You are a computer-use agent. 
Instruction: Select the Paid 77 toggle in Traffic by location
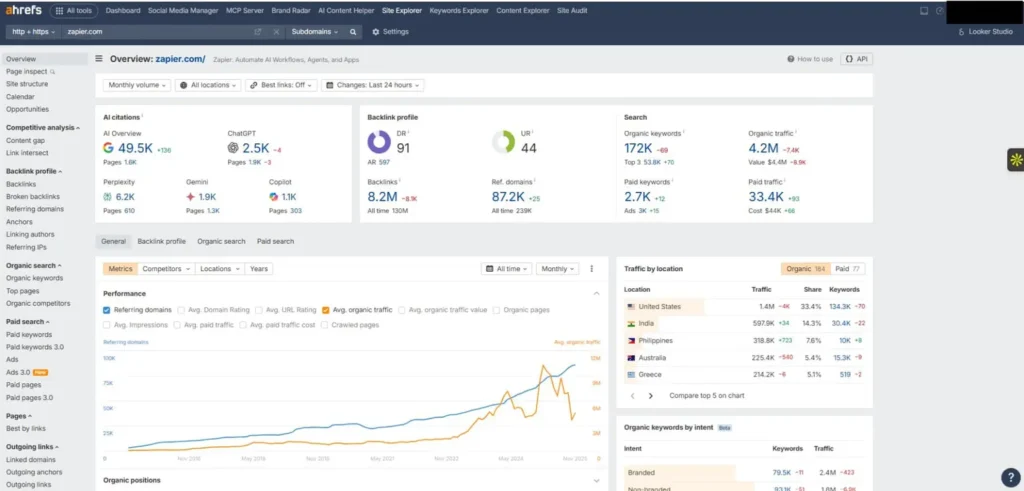tap(848, 269)
